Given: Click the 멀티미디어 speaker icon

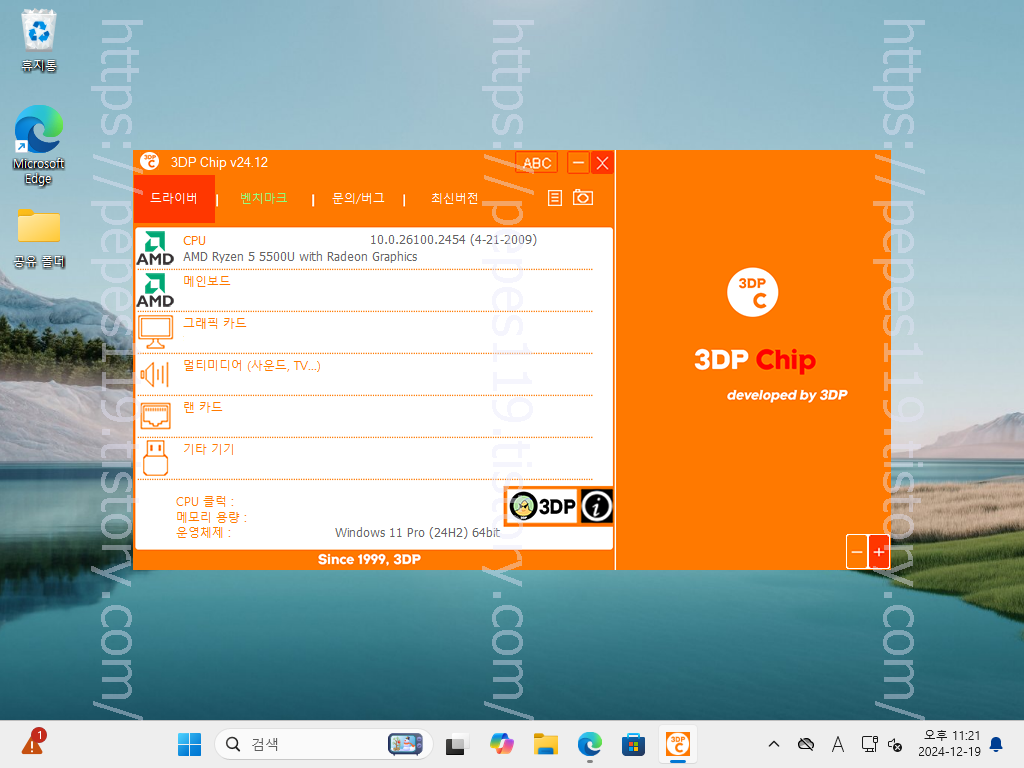Looking at the screenshot, I should tap(155, 374).
